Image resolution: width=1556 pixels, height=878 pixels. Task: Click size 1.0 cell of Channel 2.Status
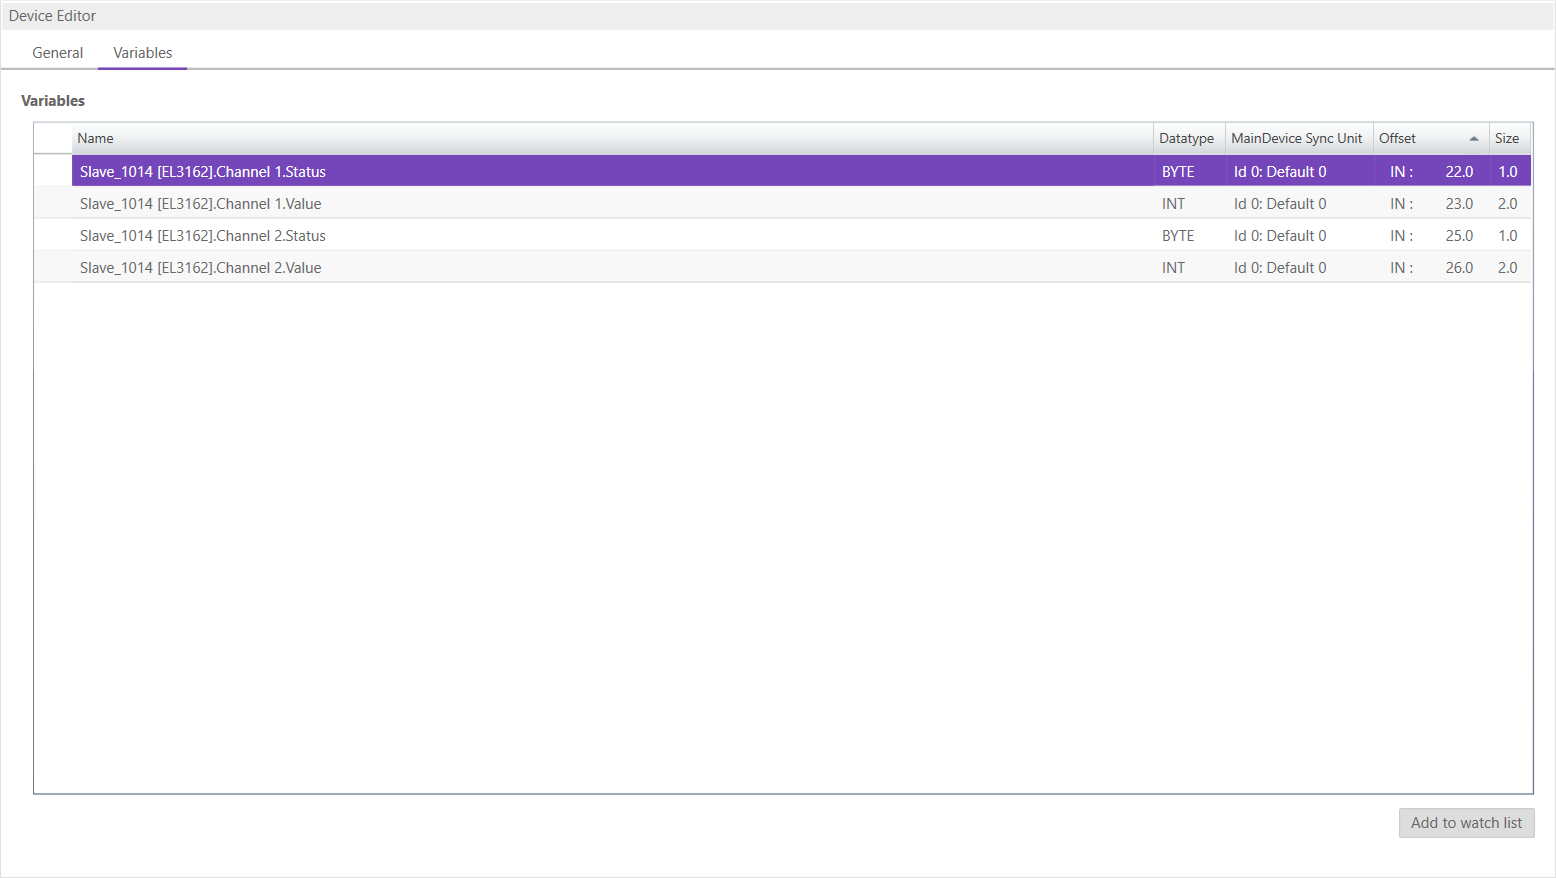click(x=1507, y=236)
